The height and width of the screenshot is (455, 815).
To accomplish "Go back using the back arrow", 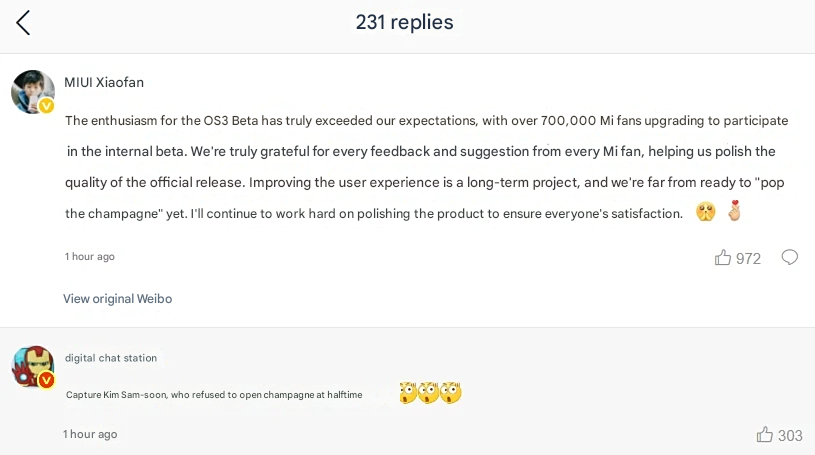I will (x=23, y=23).
